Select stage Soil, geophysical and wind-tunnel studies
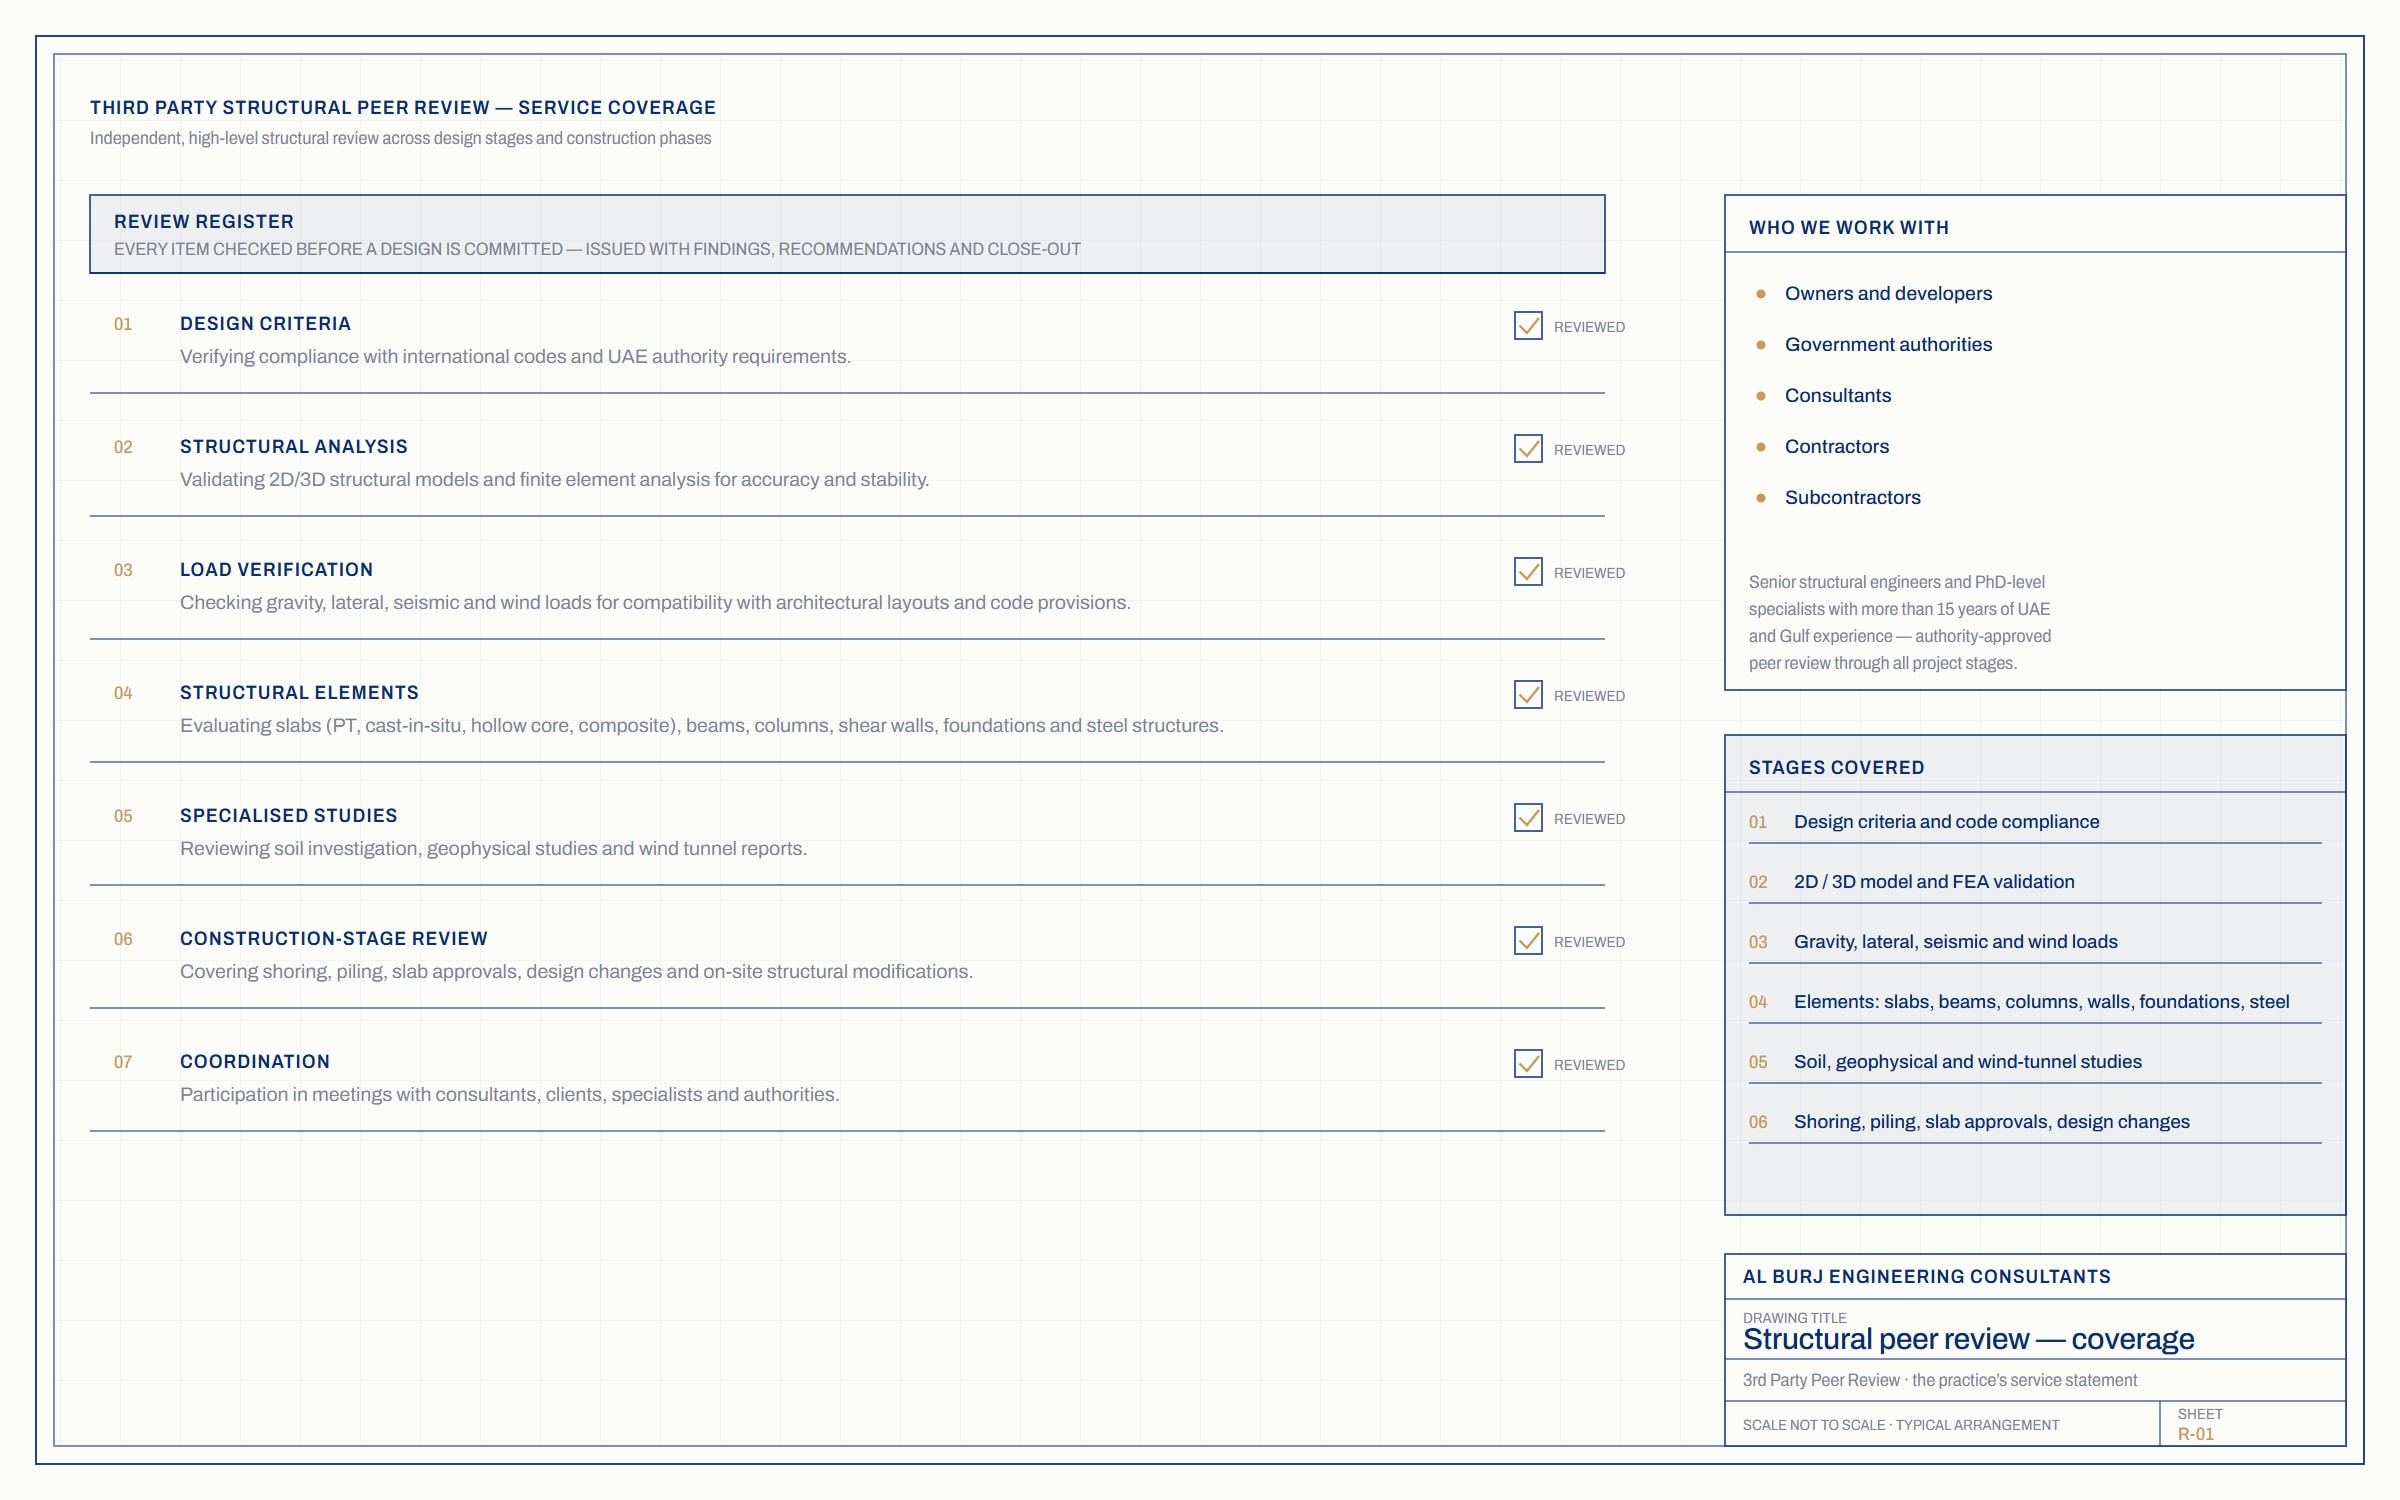The width and height of the screenshot is (2400, 1500). 1967,1062
